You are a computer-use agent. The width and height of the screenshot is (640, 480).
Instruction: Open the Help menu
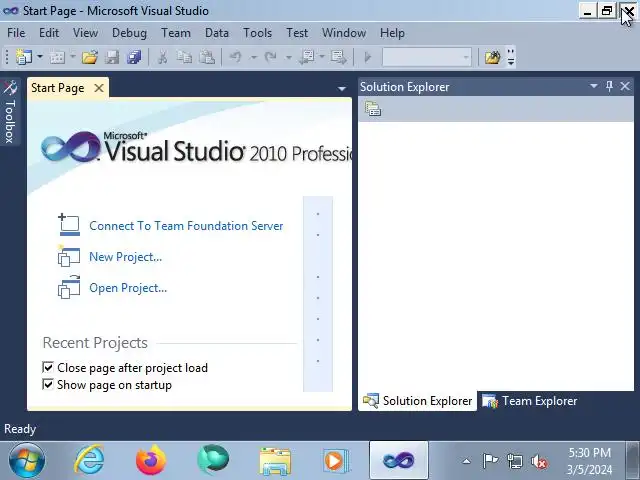point(392,33)
